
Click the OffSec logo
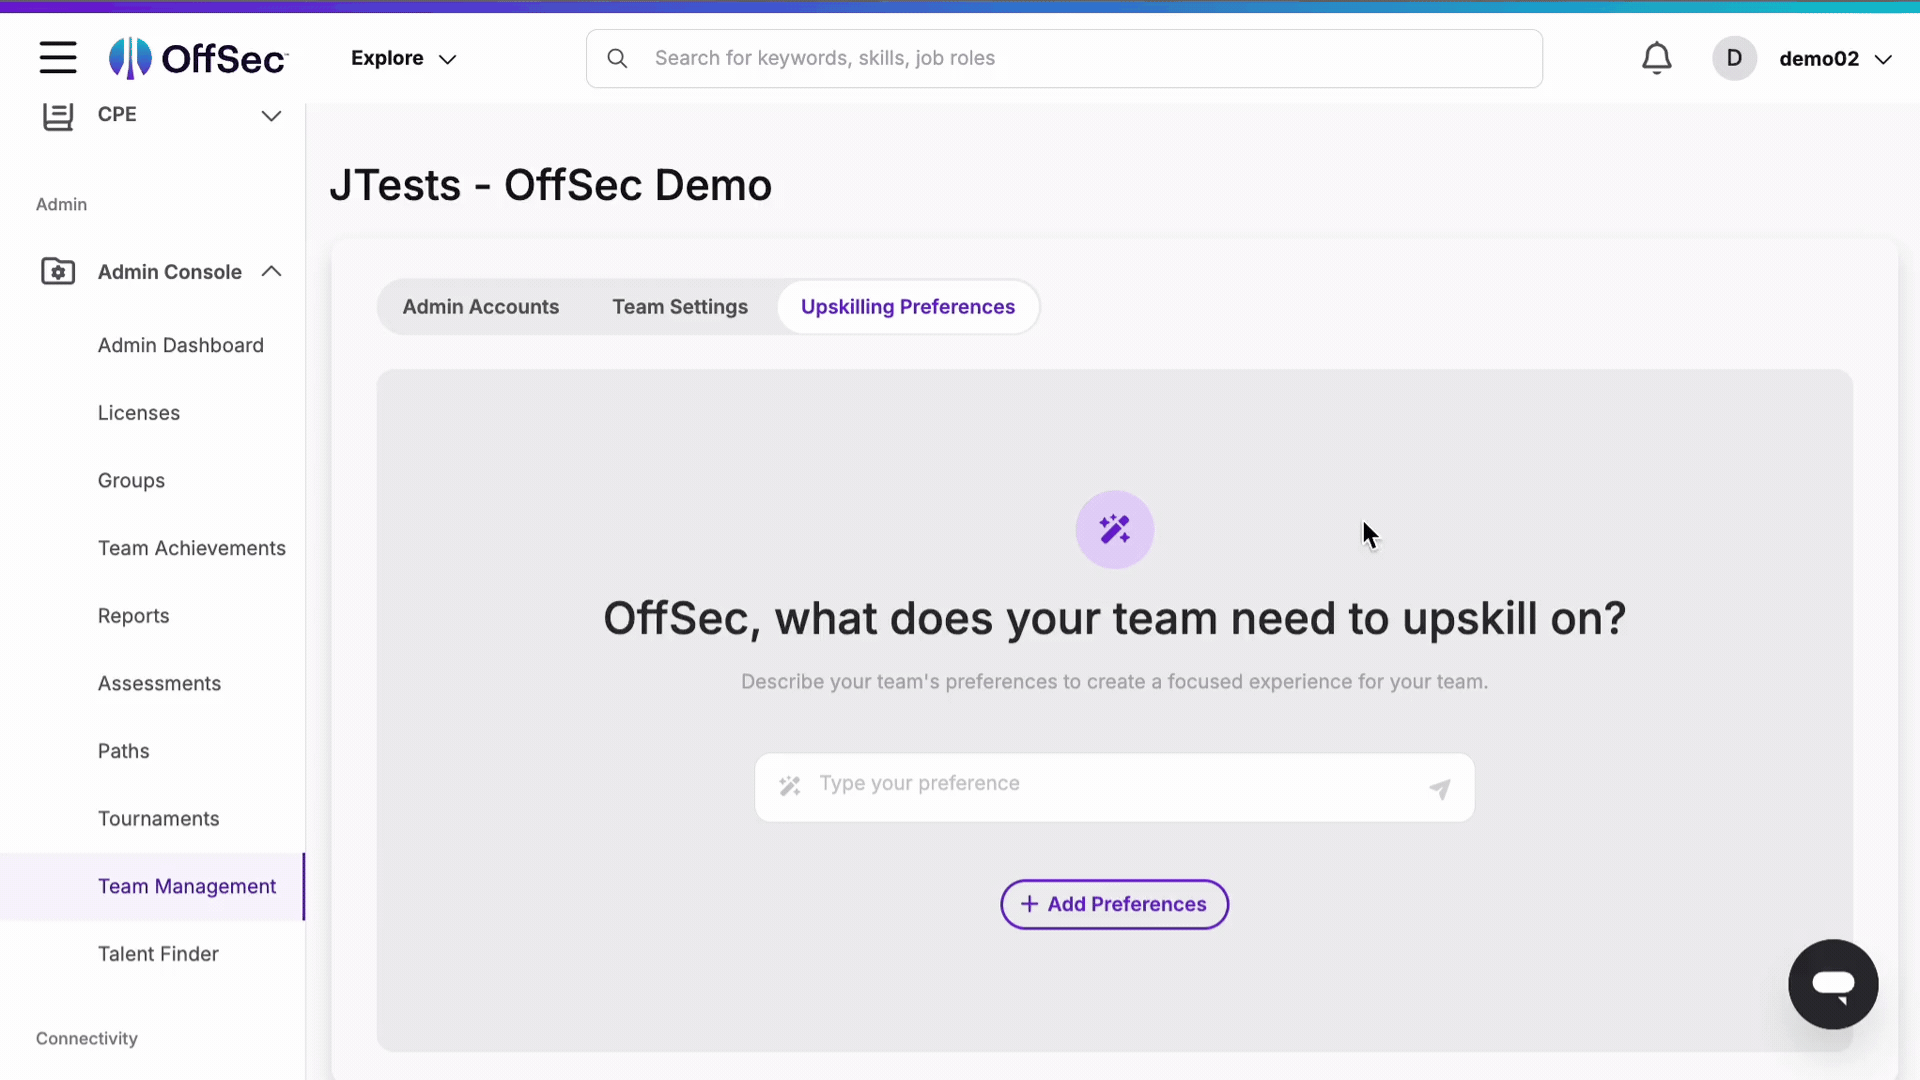(x=197, y=57)
